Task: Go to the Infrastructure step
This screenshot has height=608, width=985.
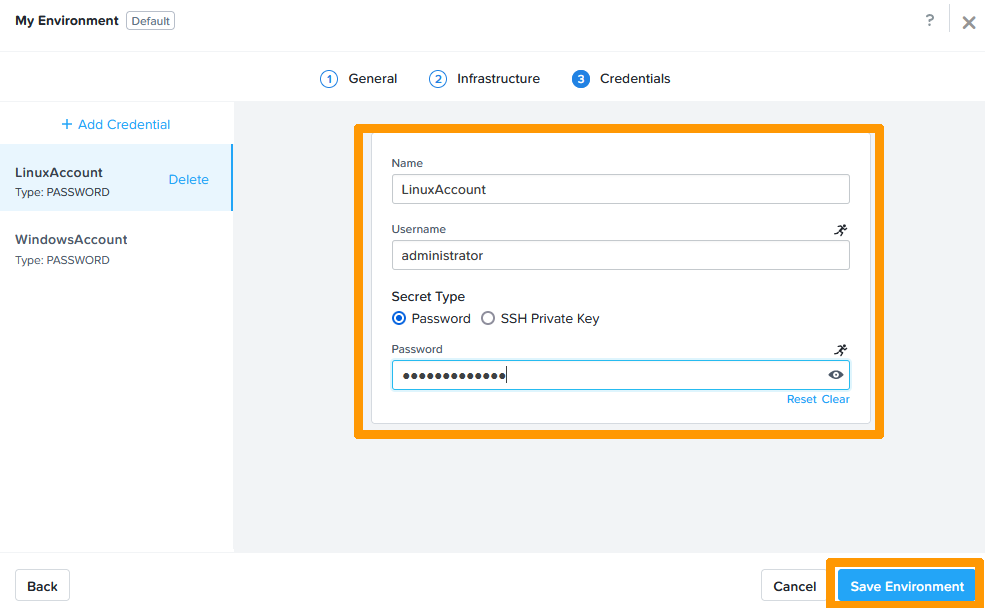Action: (485, 79)
